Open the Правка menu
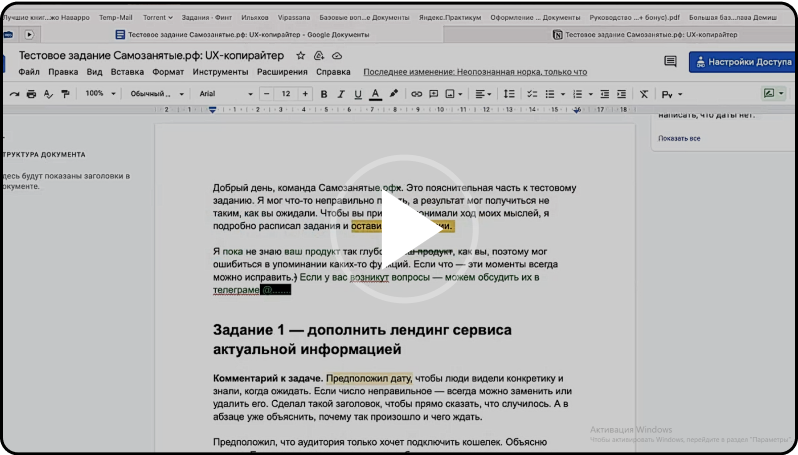The image size is (798, 455). click(x=63, y=72)
